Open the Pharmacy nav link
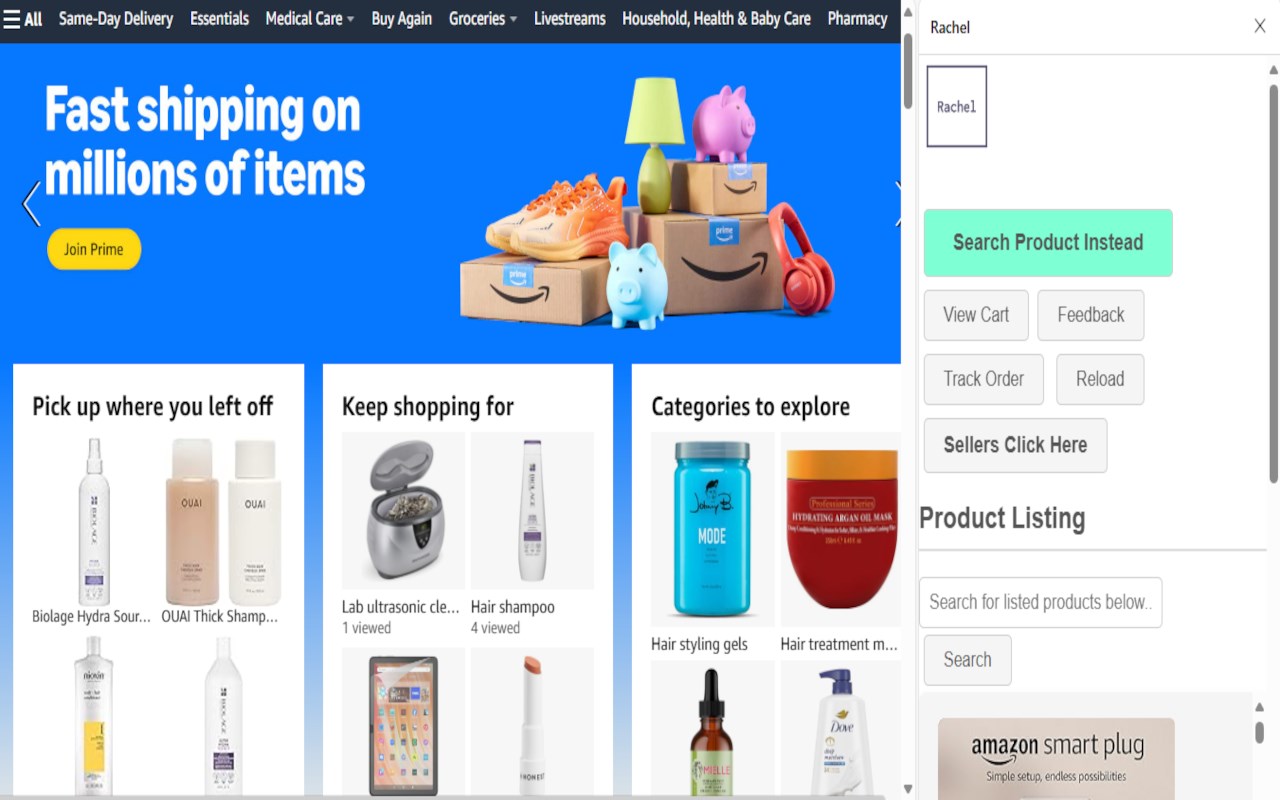Image resolution: width=1280 pixels, height=800 pixels. click(x=857, y=19)
